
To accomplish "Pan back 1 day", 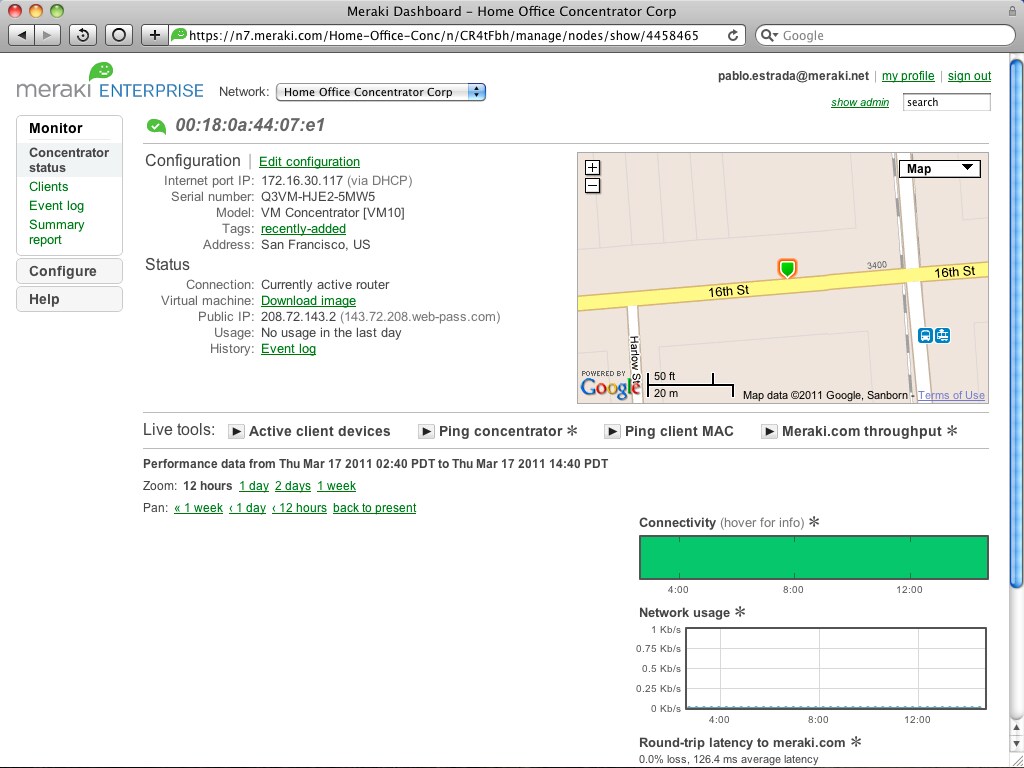I will point(248,507).
